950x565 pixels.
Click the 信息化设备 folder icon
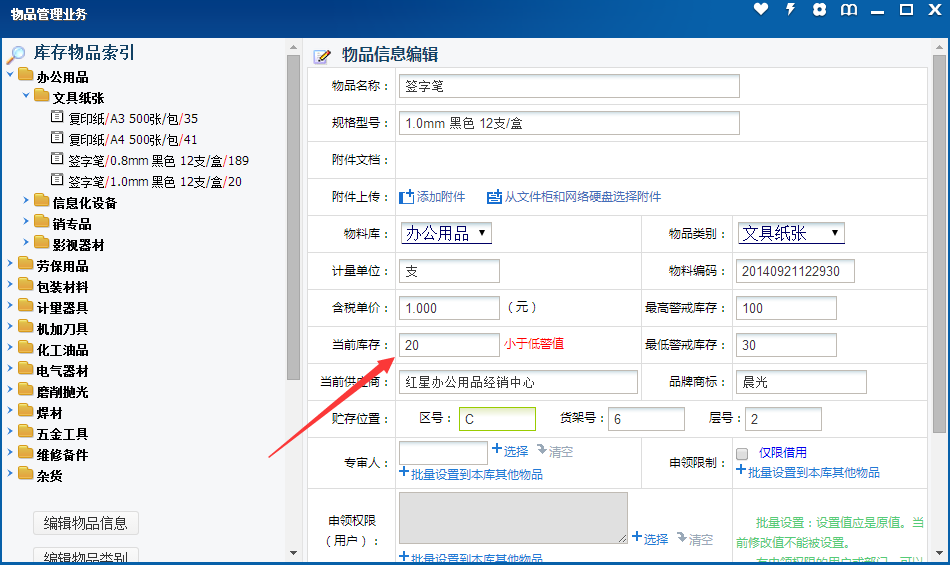pyautogui.click(x=41, y=200)
